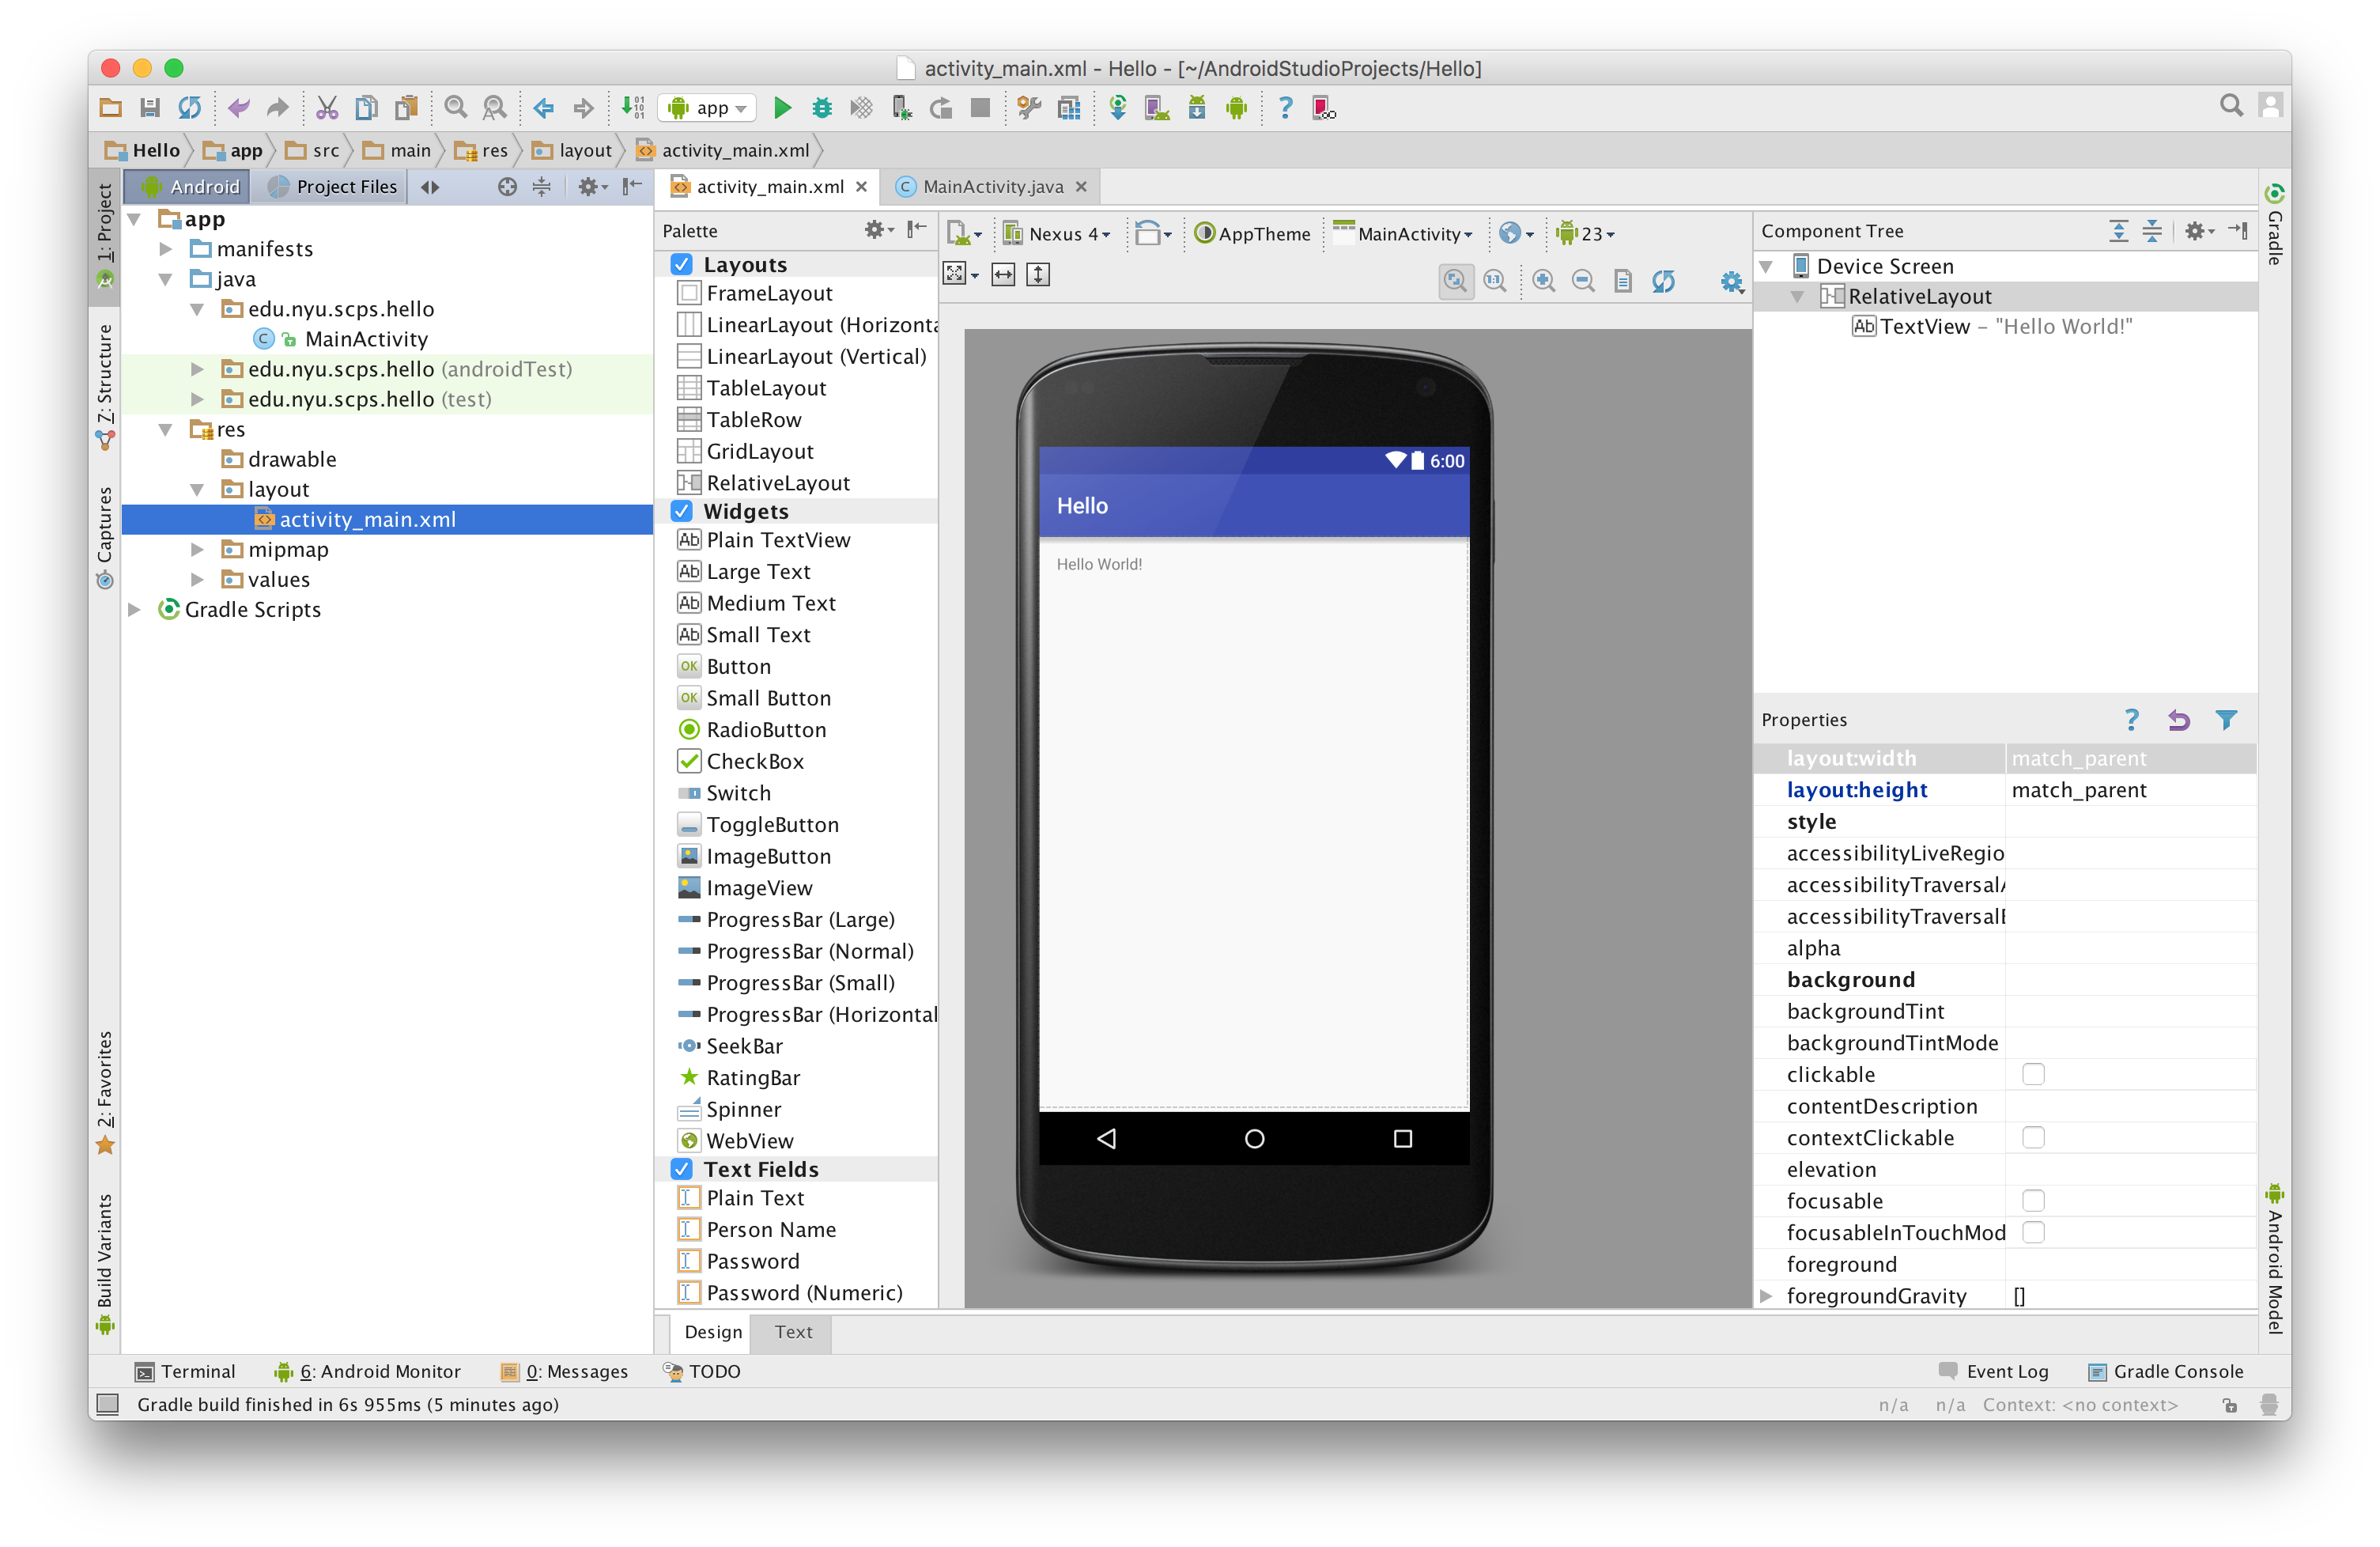Click the Cut scissors icon
This screenshot has height=1547, width=2380.
click(327, 108)
